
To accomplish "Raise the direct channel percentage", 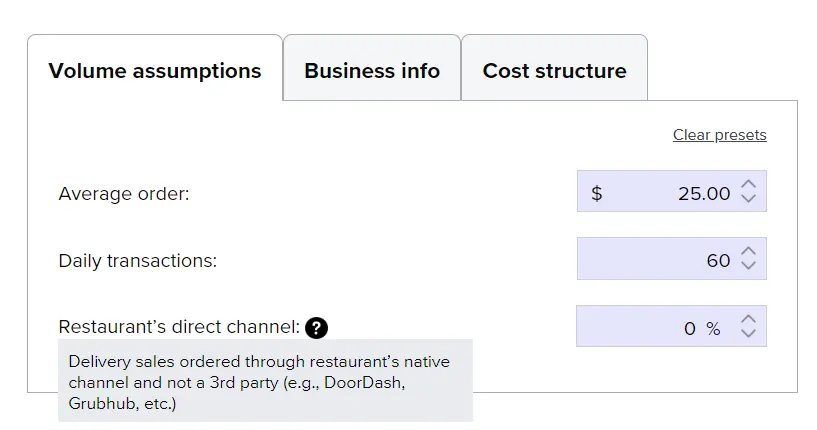I will coord(749,320).
